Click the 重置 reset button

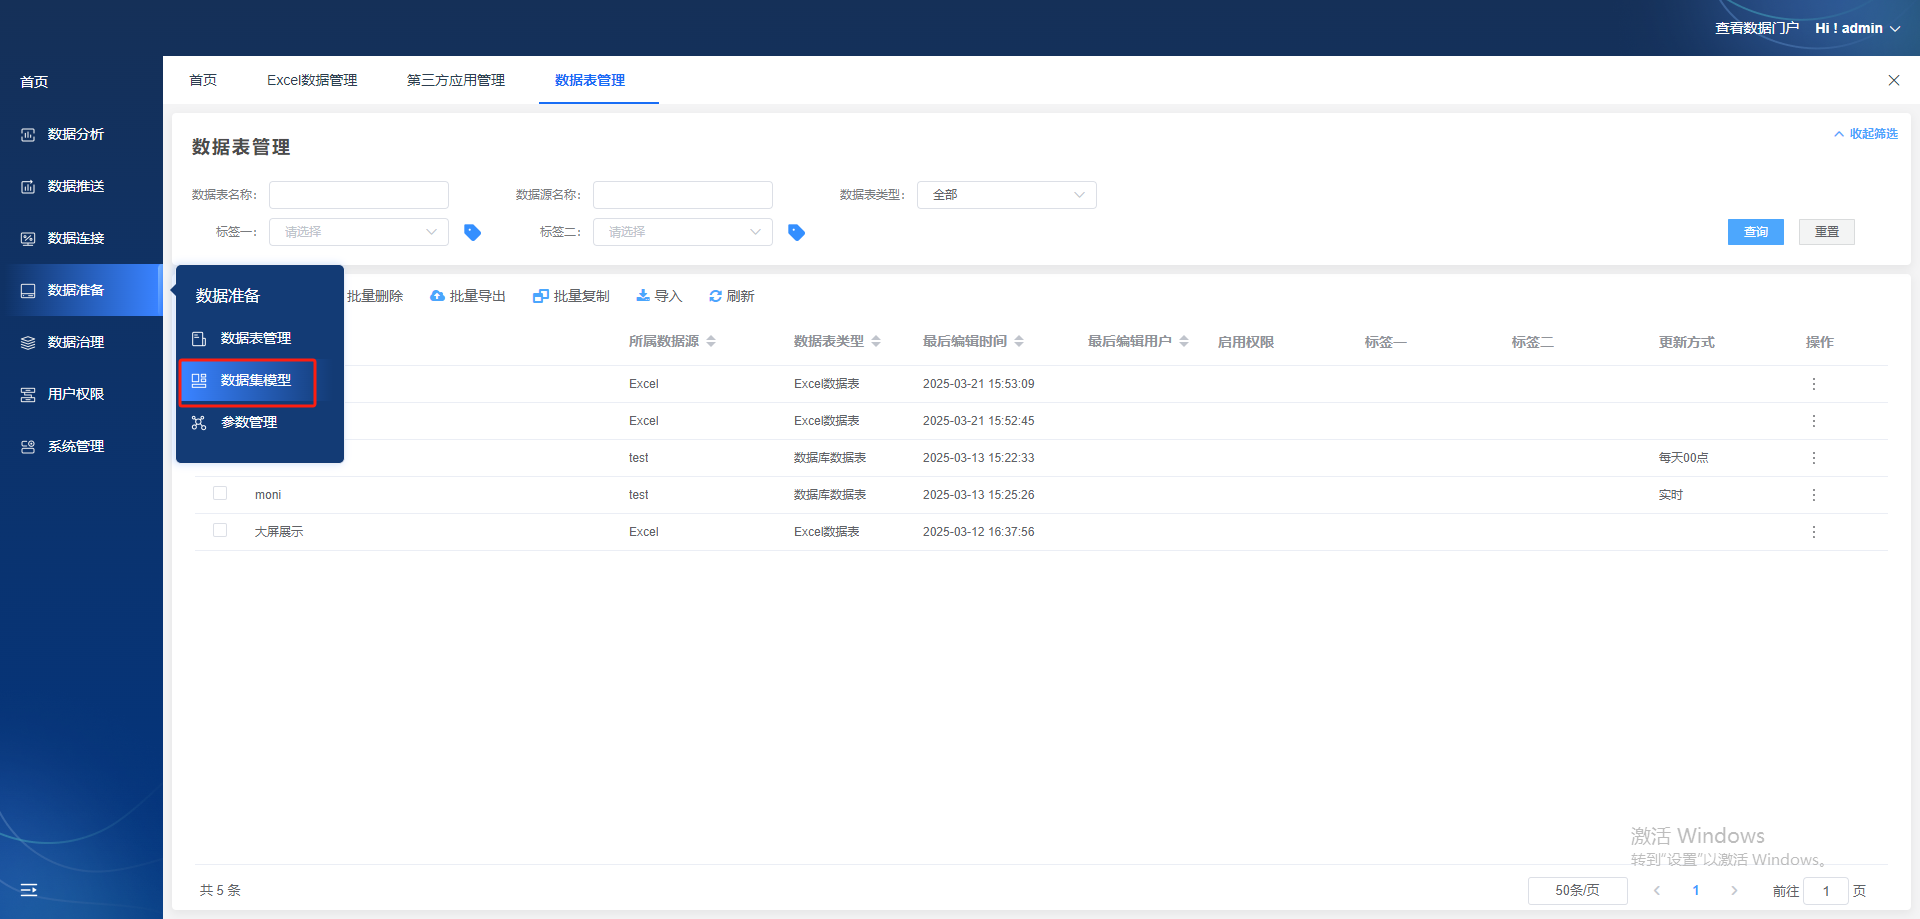(1826, 232)
